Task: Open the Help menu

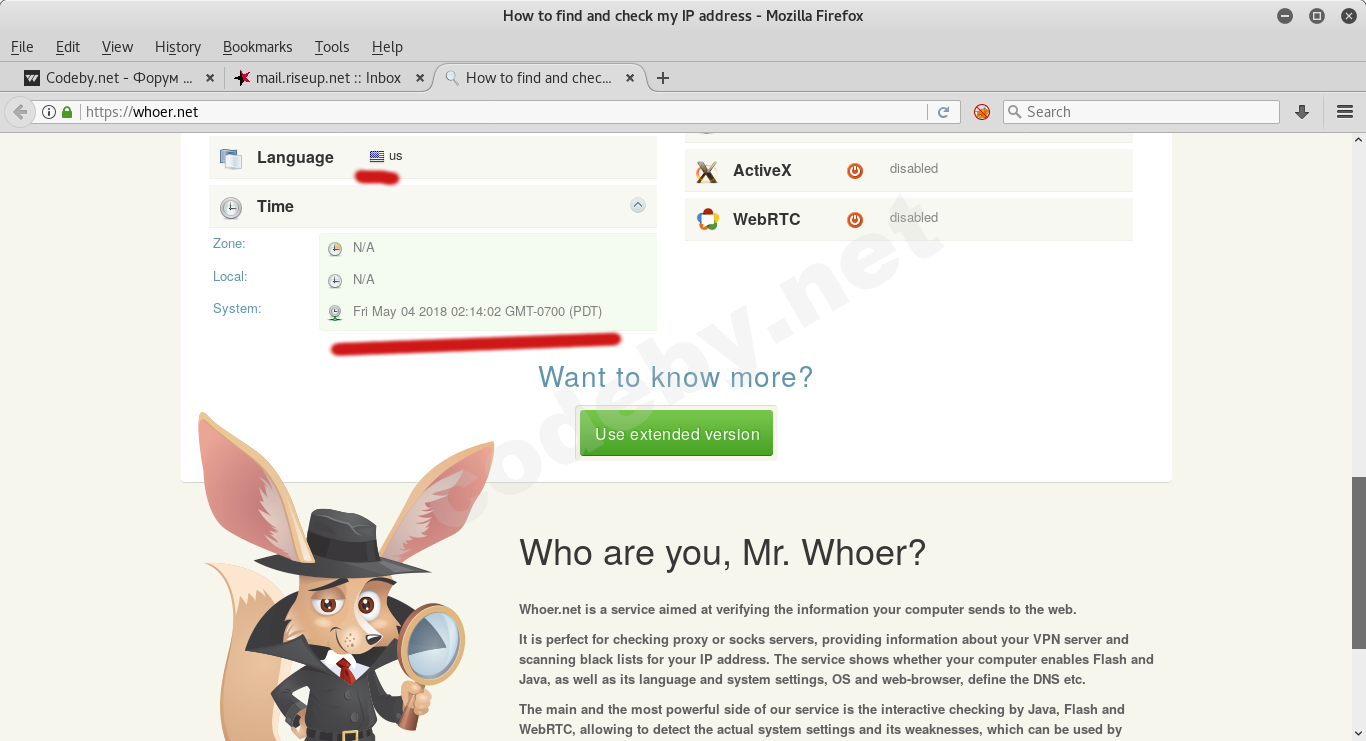Action: click(x=387, y=47)
